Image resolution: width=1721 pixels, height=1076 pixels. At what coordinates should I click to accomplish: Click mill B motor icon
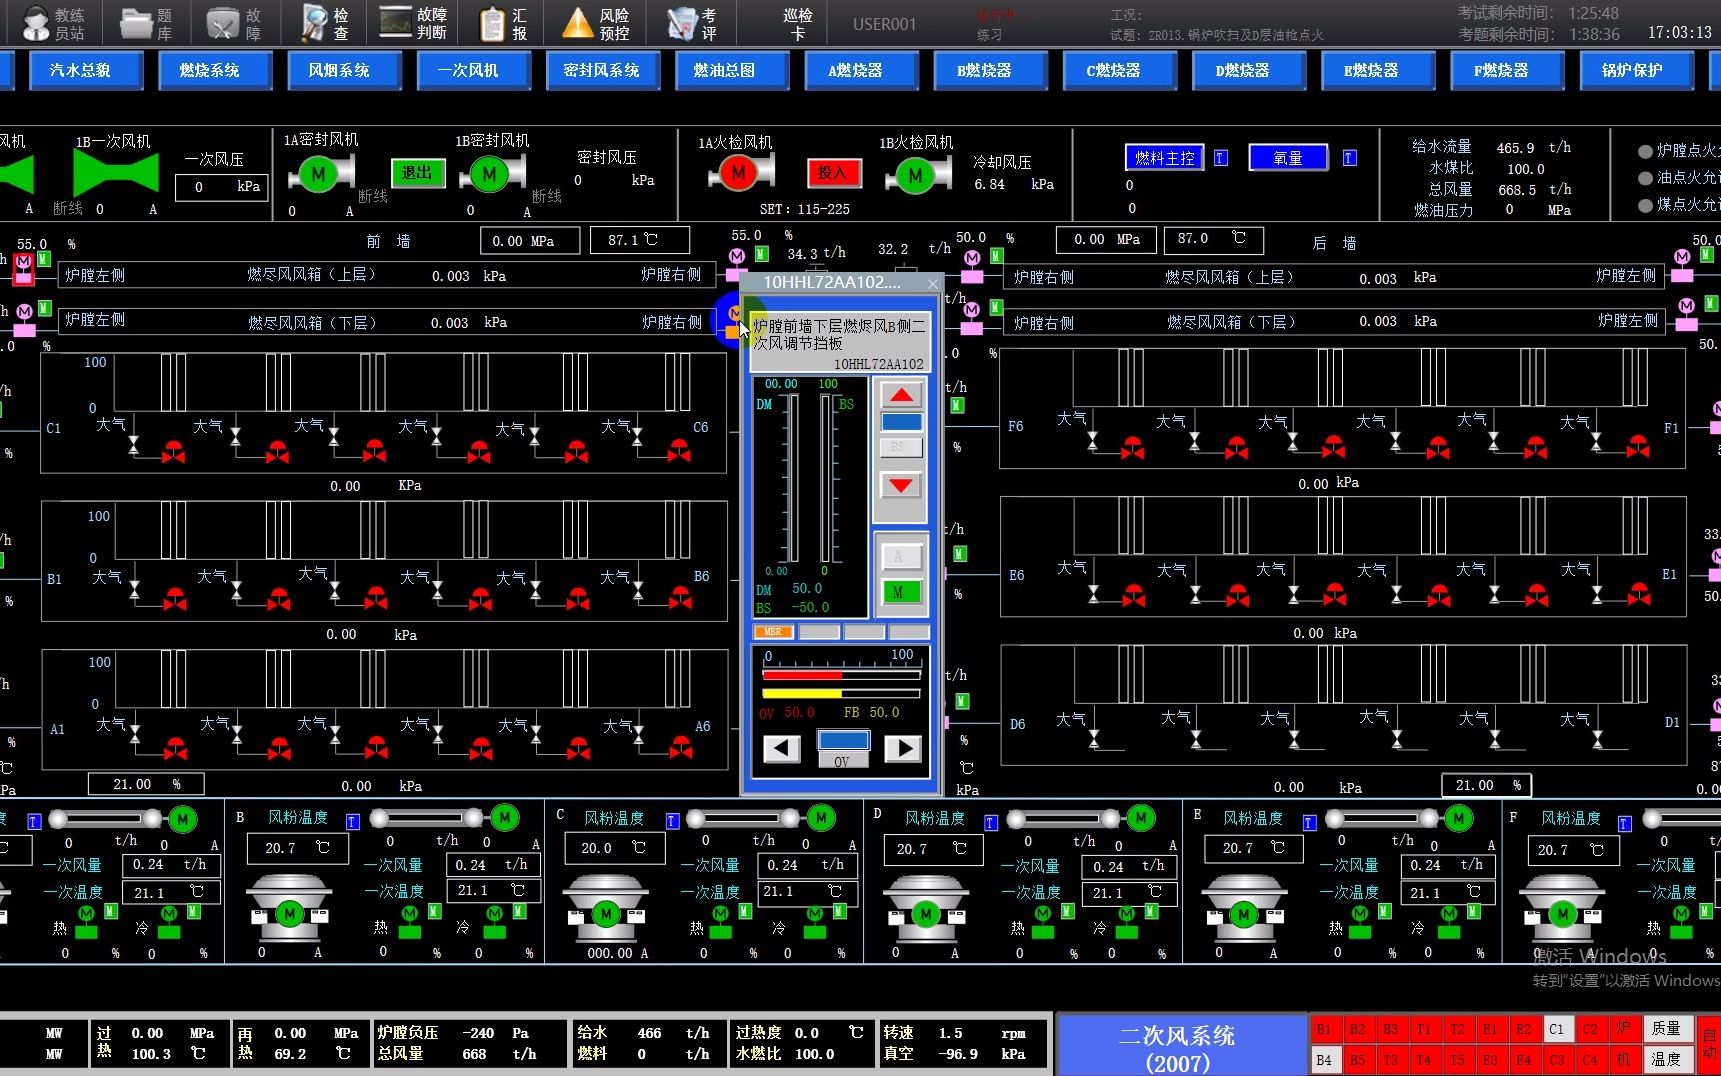point(290,913)
